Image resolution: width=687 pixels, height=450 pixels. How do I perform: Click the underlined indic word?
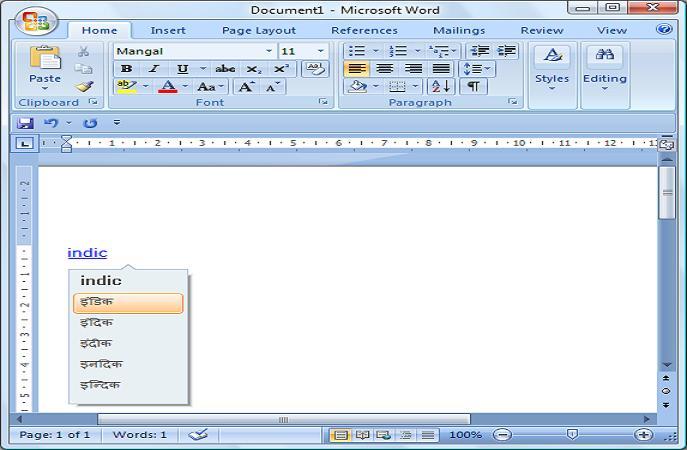pos(87,253)
